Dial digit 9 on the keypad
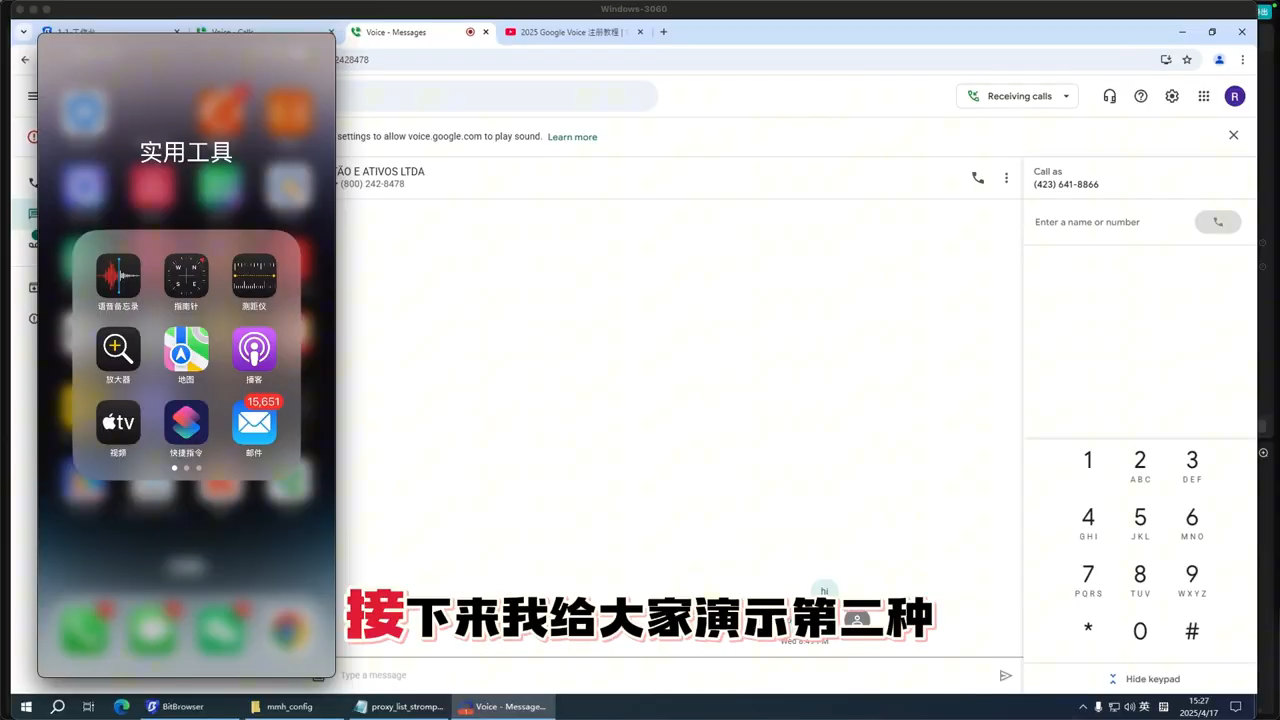The image size is (1280, 720). click(x=1192, y=579)
